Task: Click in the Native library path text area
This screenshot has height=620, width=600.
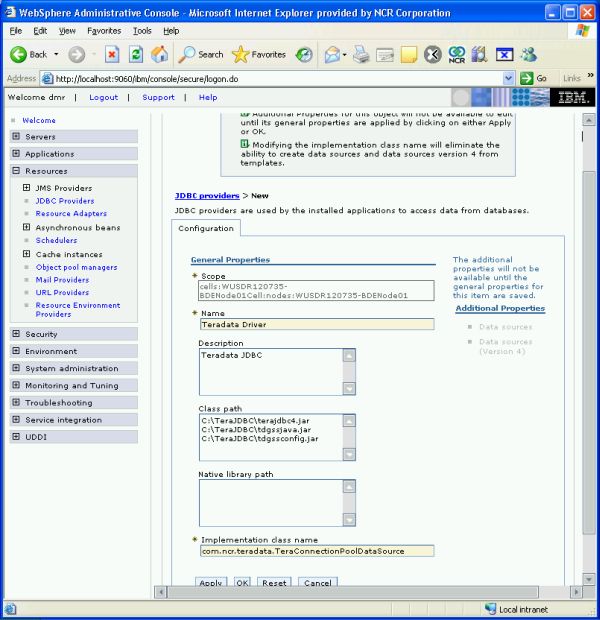Action: tap(271, 503)
